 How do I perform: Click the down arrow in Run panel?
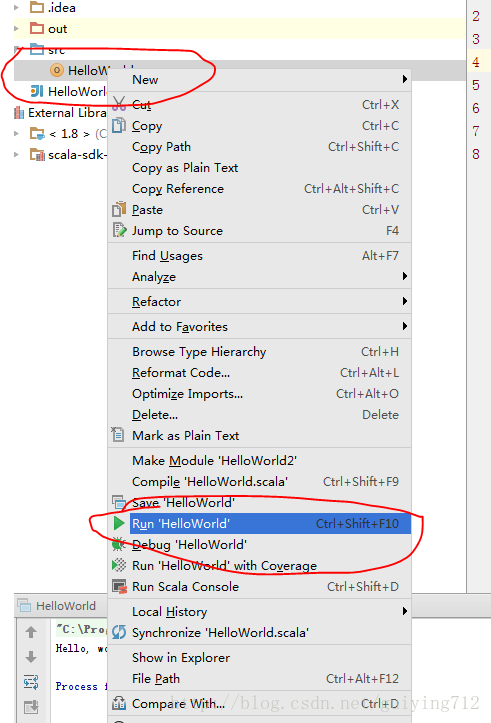[x=31, y=657]
